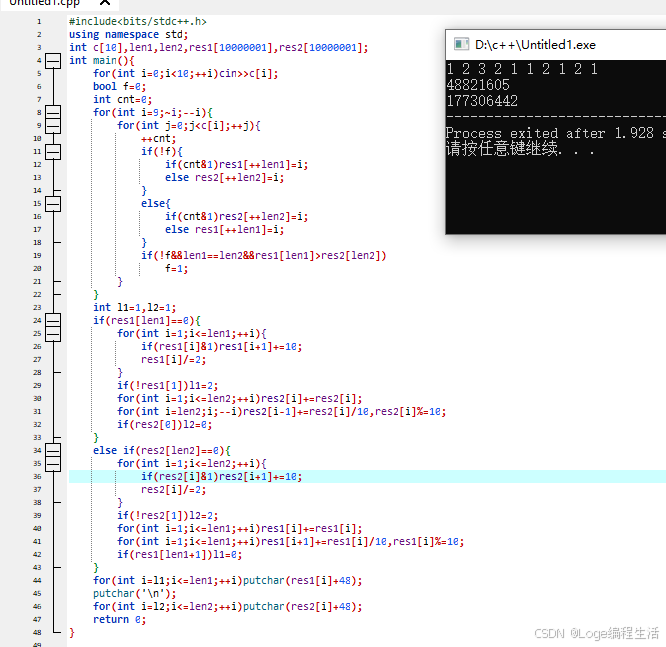Viewport: 666px width, 647px height.
Task: Collapse the fold marker on line 9 inner loop
Action: pos(53,126)
